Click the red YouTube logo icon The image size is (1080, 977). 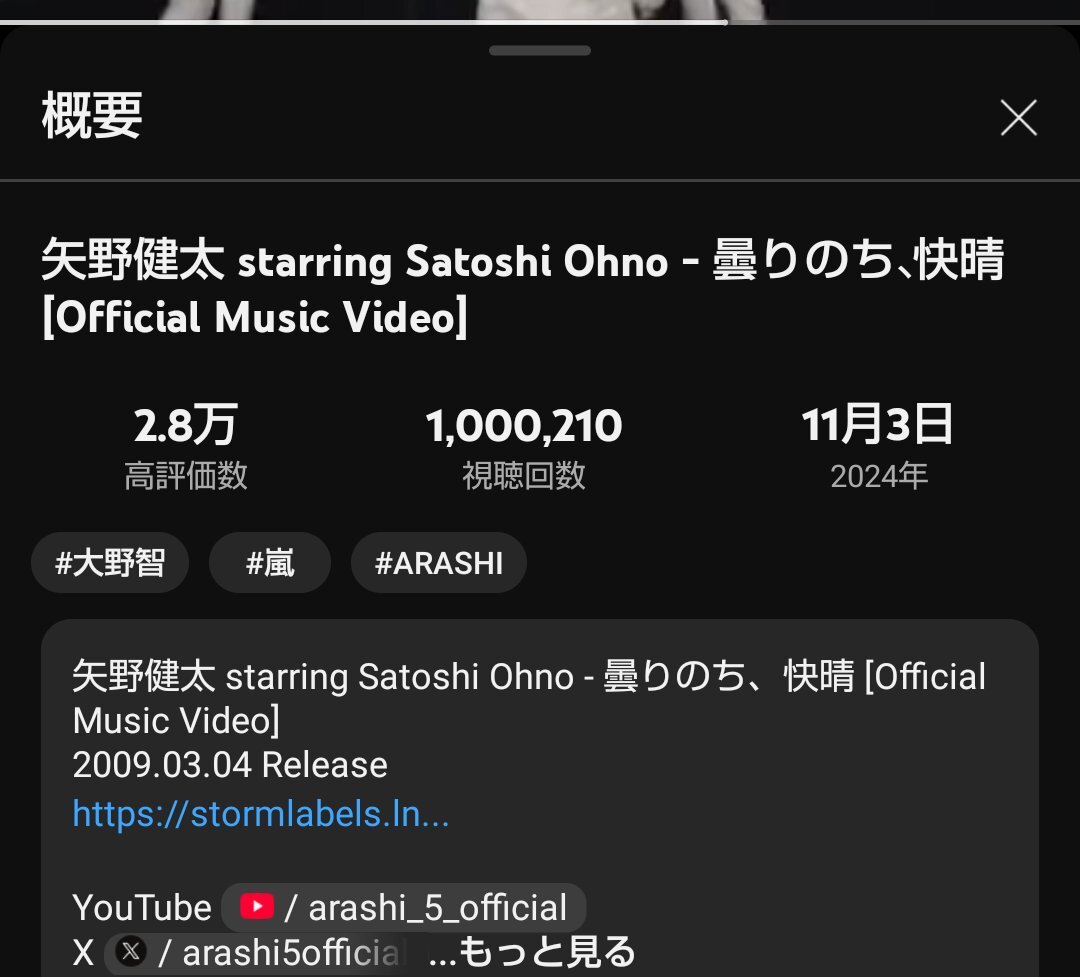(x=257, y=906)
